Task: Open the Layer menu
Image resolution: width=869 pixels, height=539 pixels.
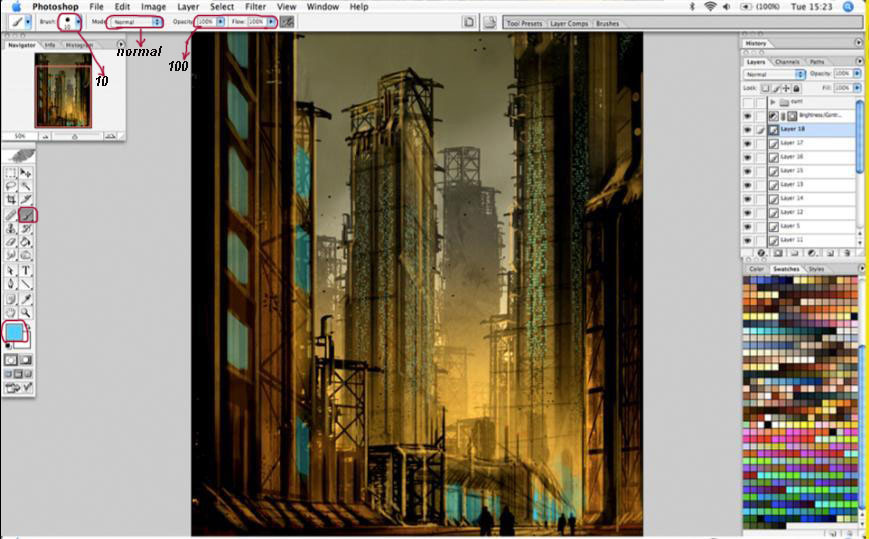Action: [x=188, y=7]
